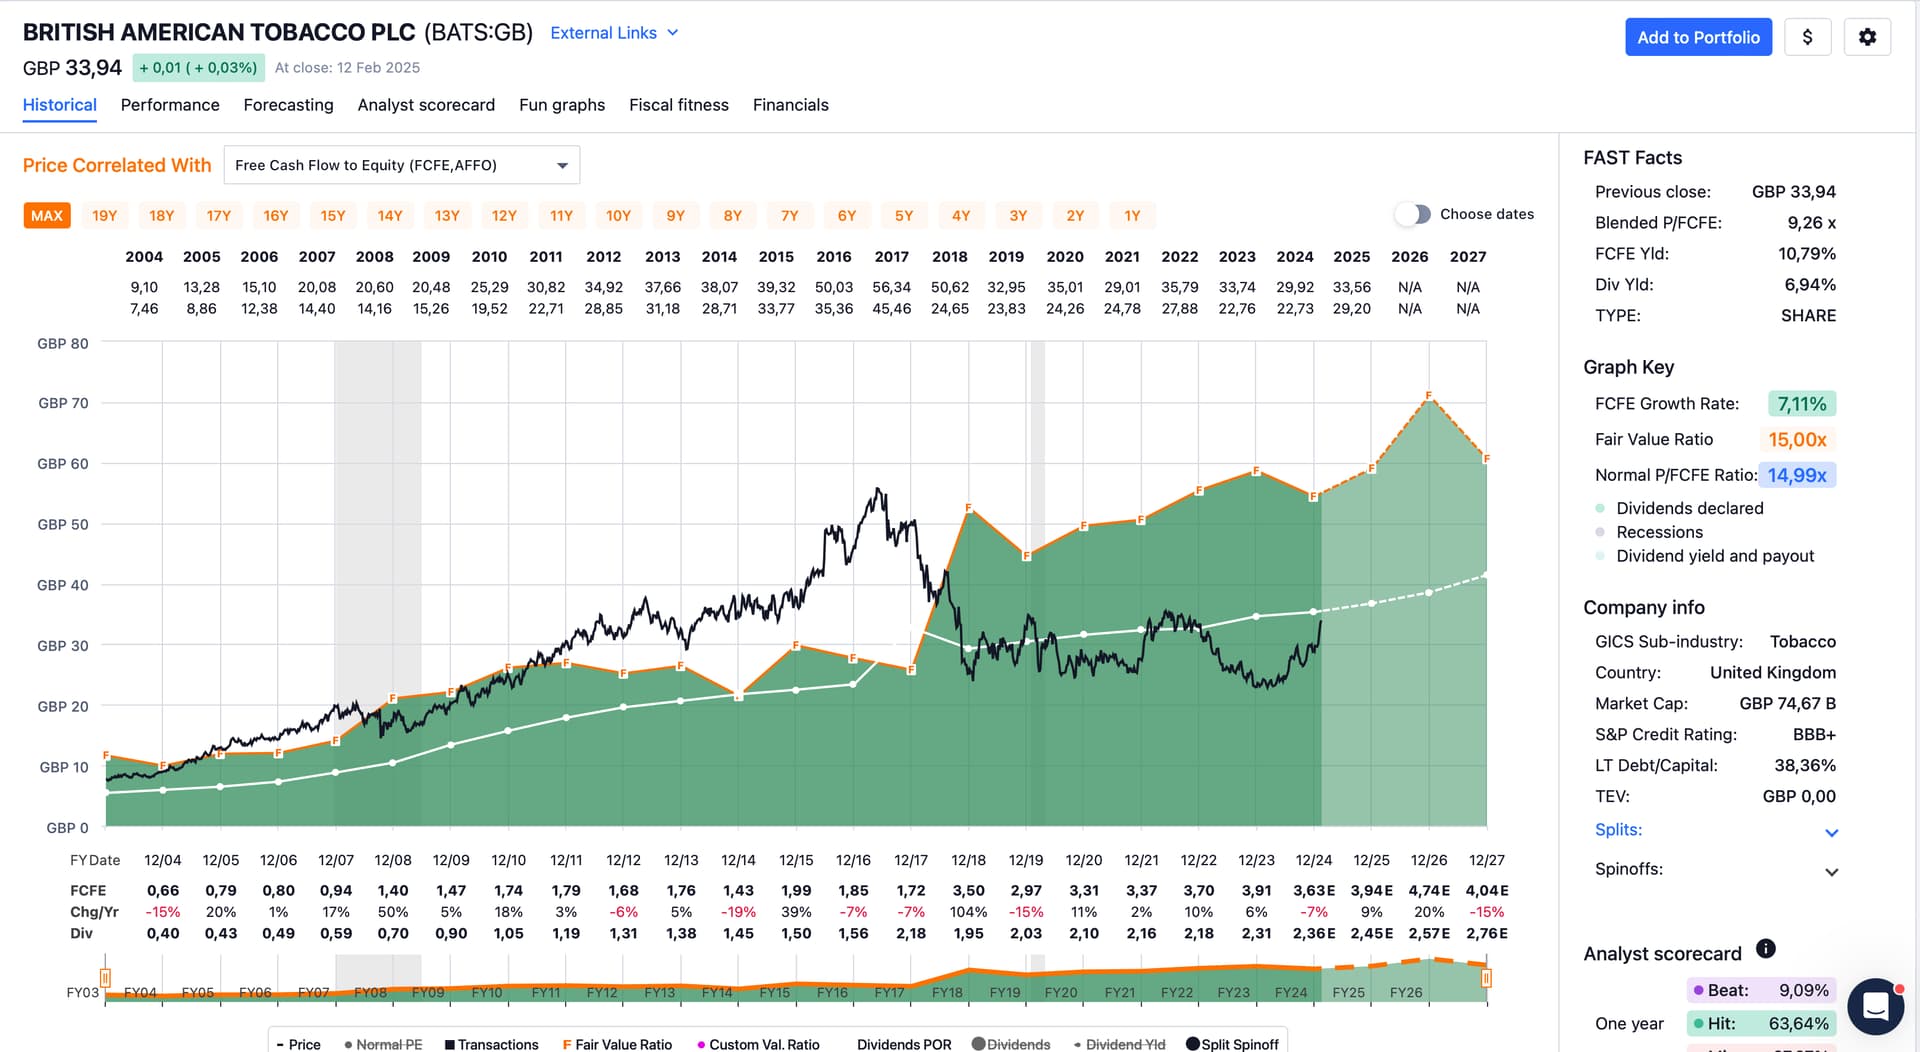Toggle Normal PE in chart legend
This screenshot has width=1920, height=1052.
pos(383,1044)
